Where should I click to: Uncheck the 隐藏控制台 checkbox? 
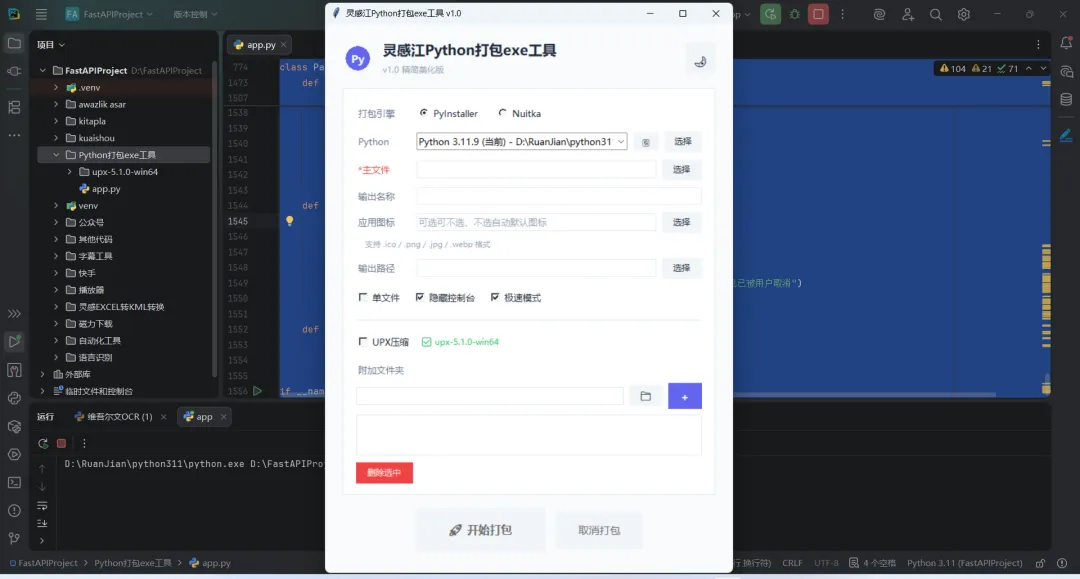[419, 297]
